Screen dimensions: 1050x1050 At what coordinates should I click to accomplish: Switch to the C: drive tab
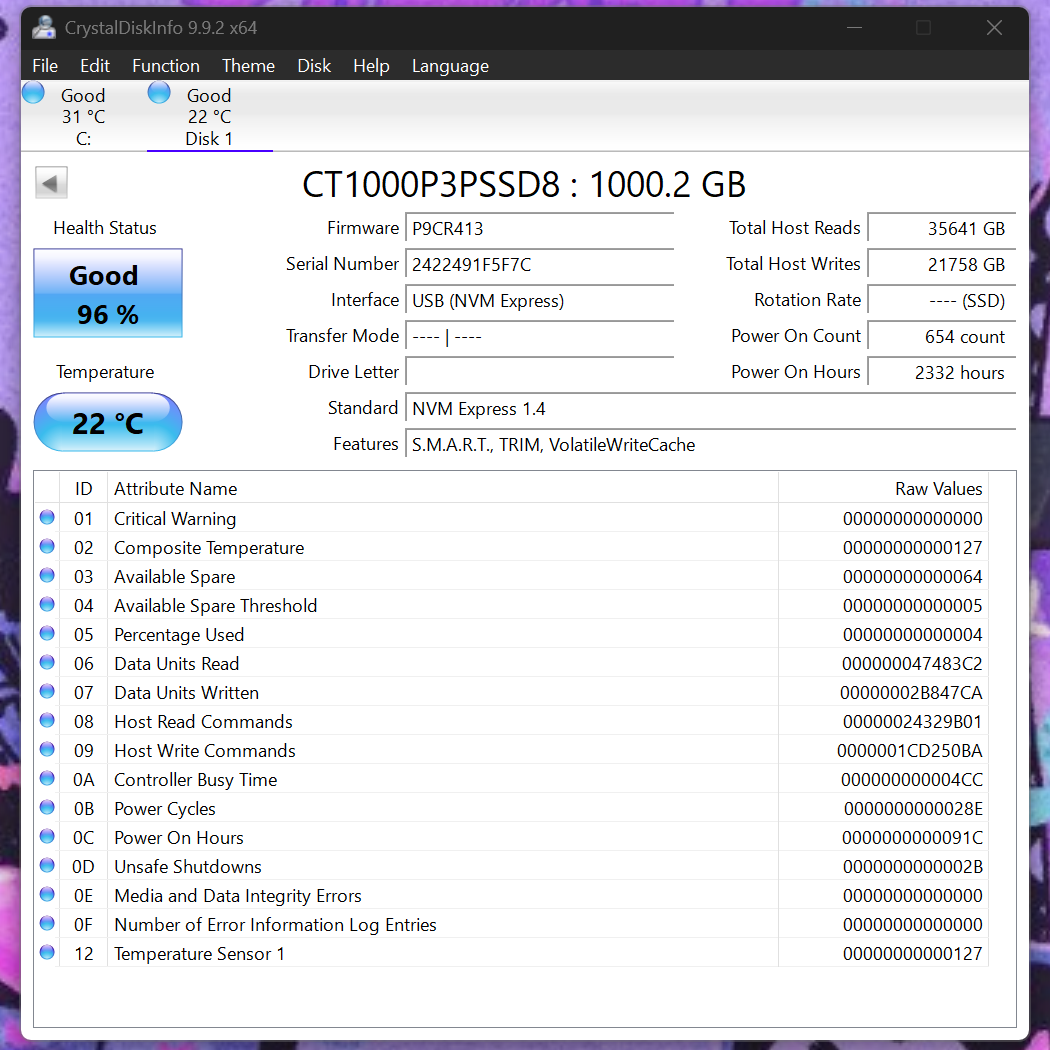[84, 117]
